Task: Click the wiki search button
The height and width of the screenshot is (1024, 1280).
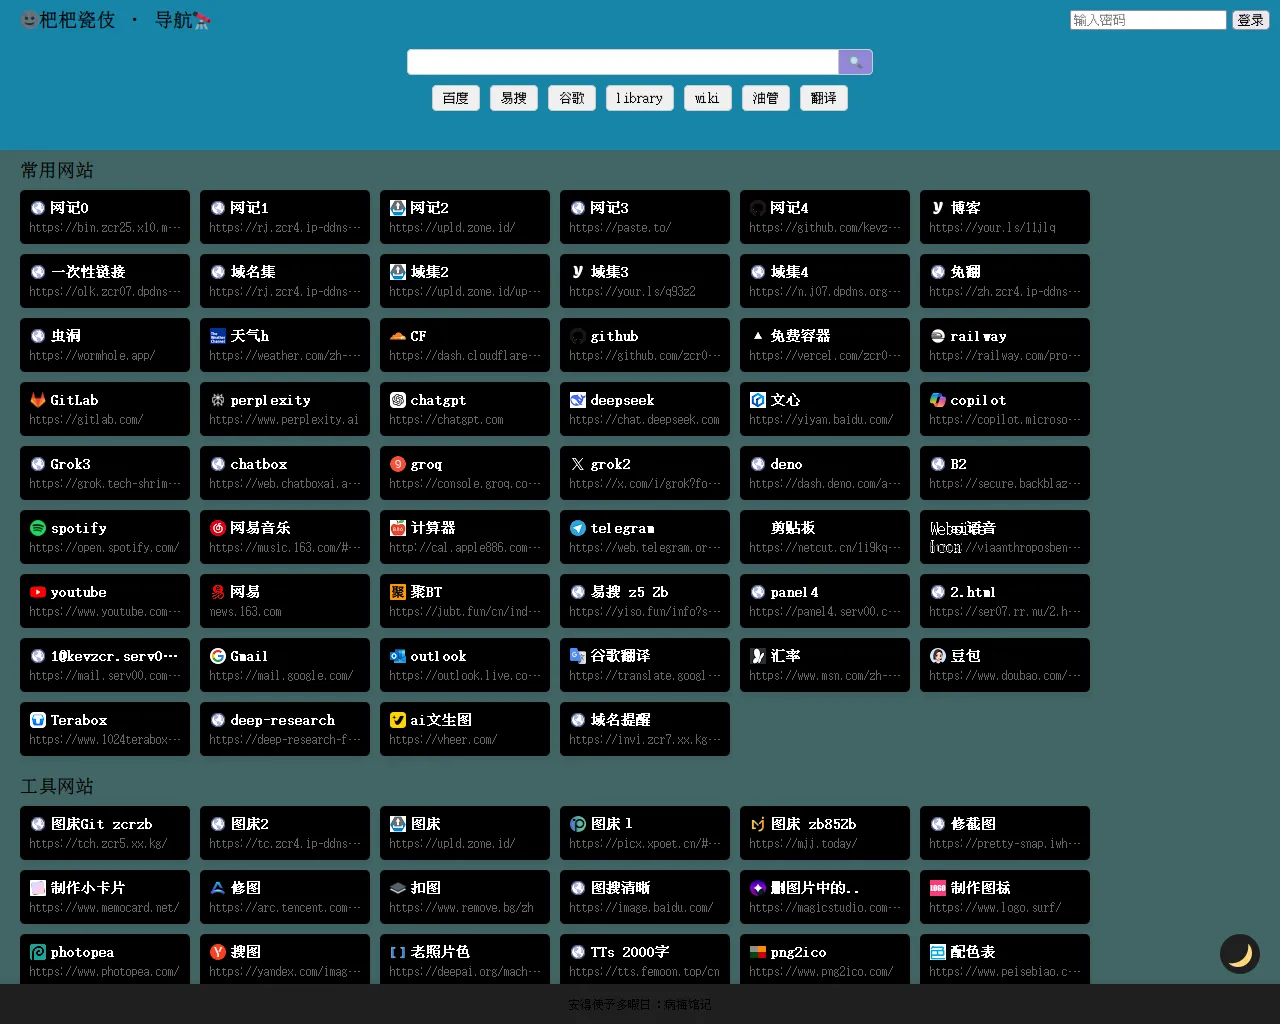Action: point(707,98)
